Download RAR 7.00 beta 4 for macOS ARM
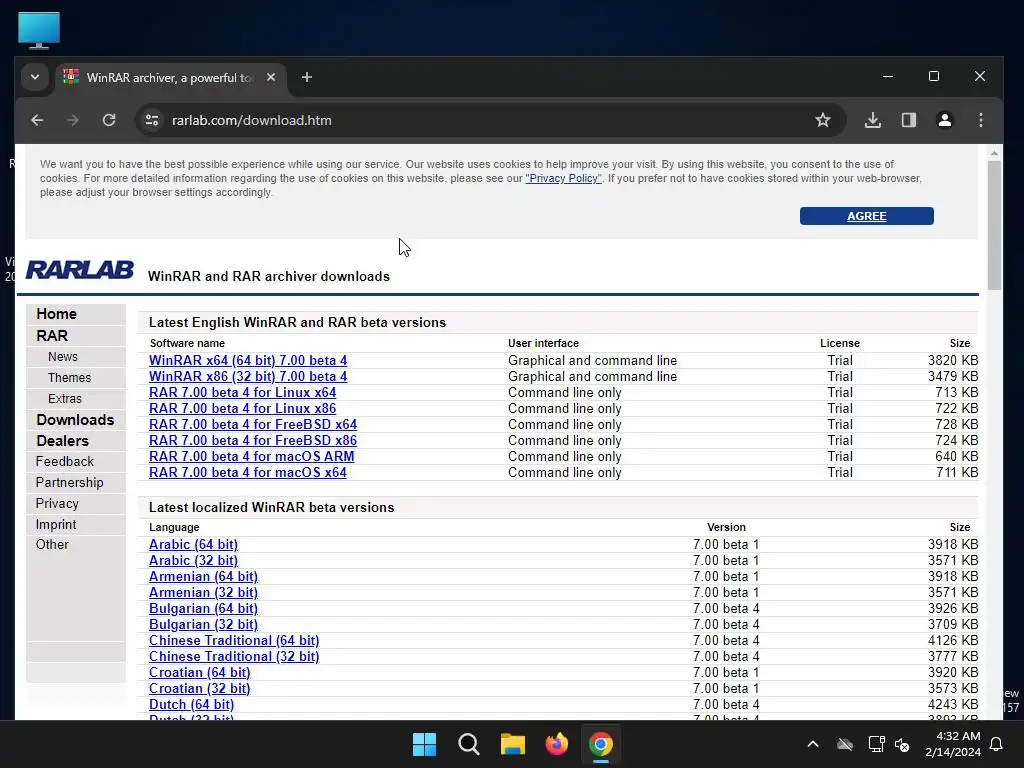 [251, 456]
